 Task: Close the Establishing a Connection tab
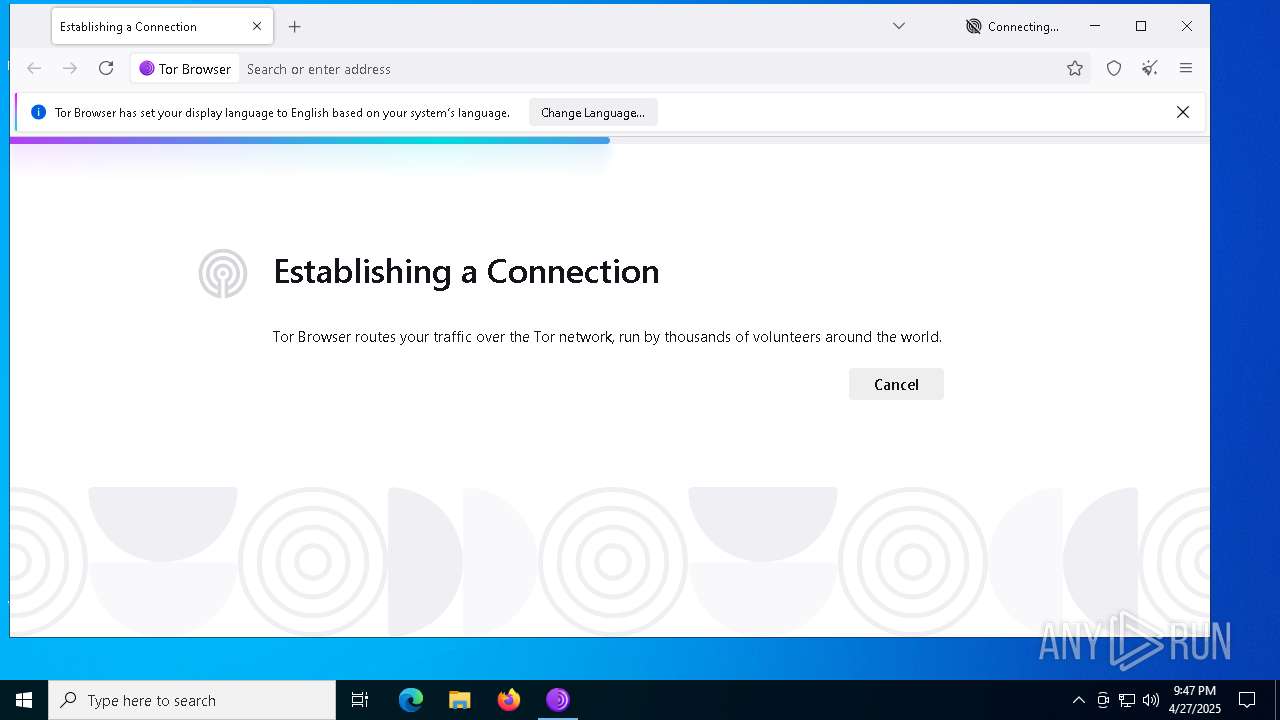tap(257, 26)
